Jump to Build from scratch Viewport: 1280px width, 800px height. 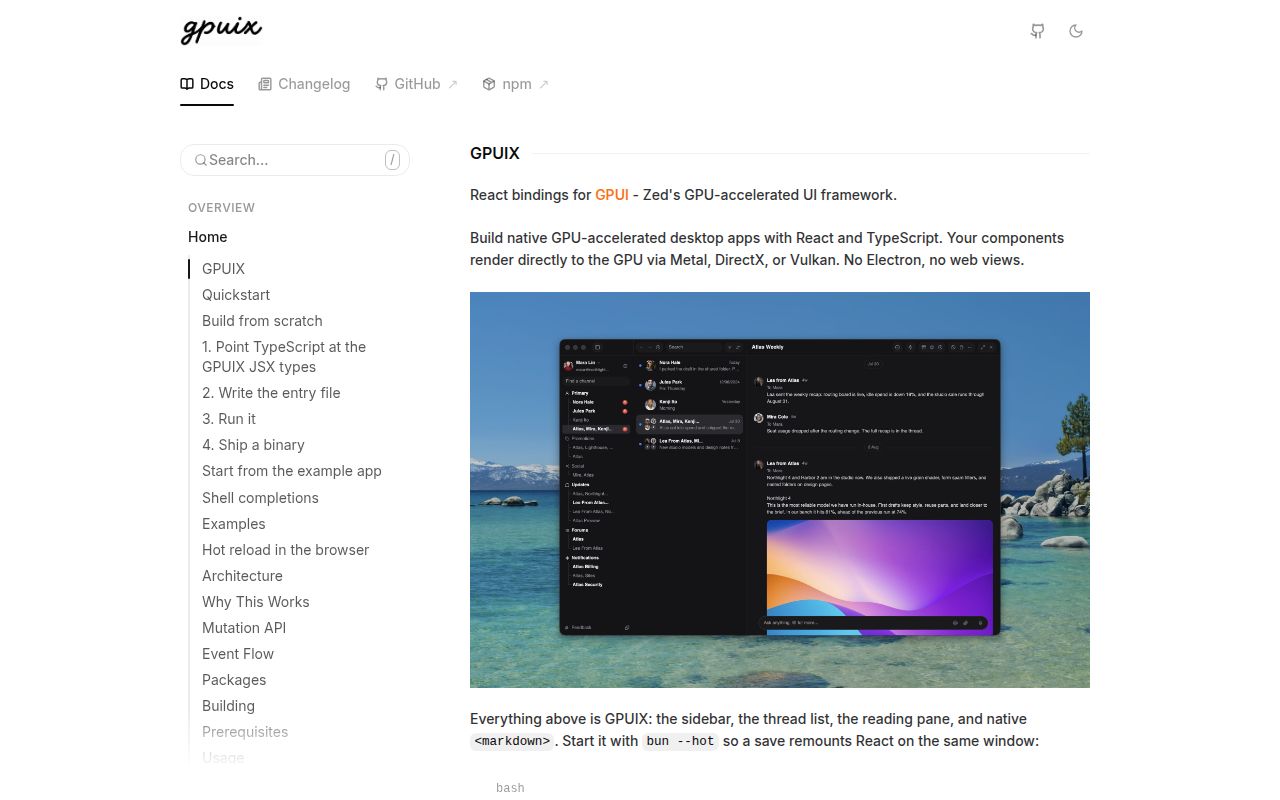[262, 321]
